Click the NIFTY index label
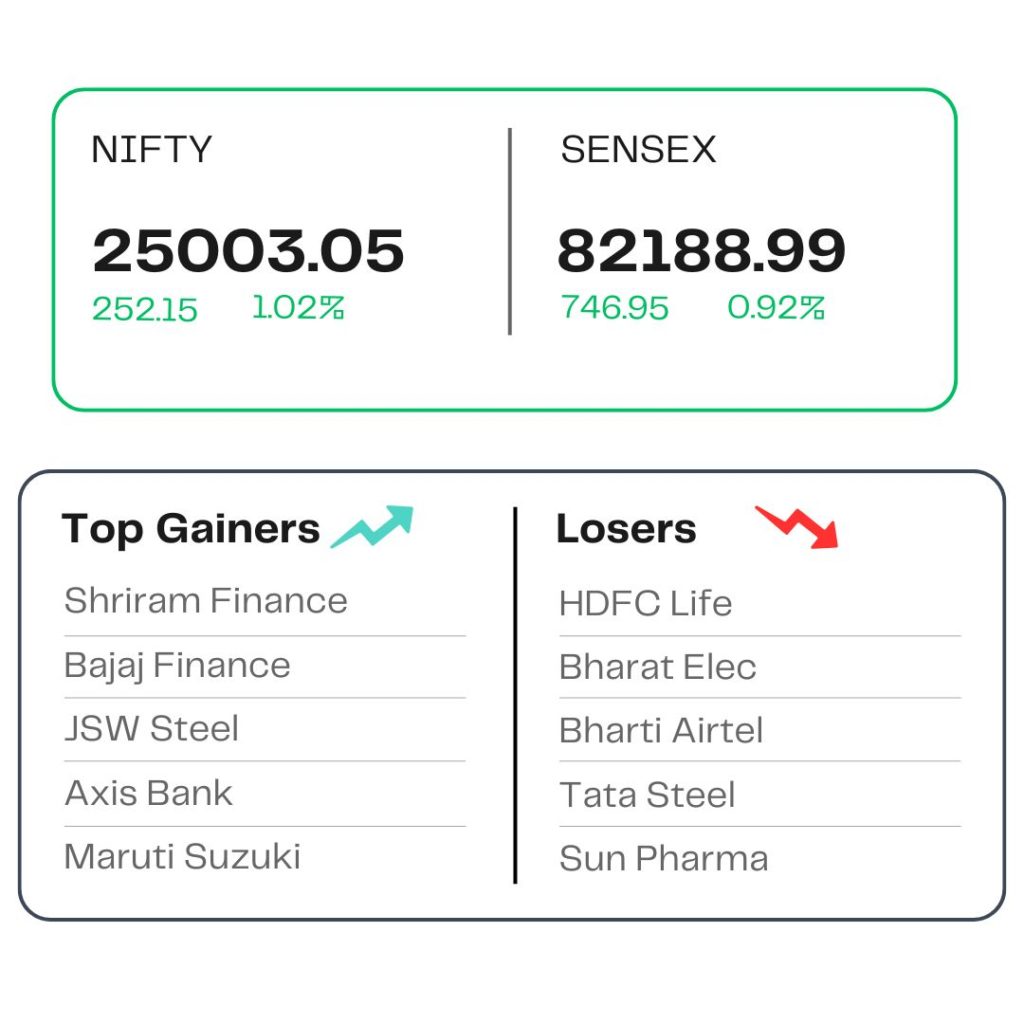 (152, 150)
